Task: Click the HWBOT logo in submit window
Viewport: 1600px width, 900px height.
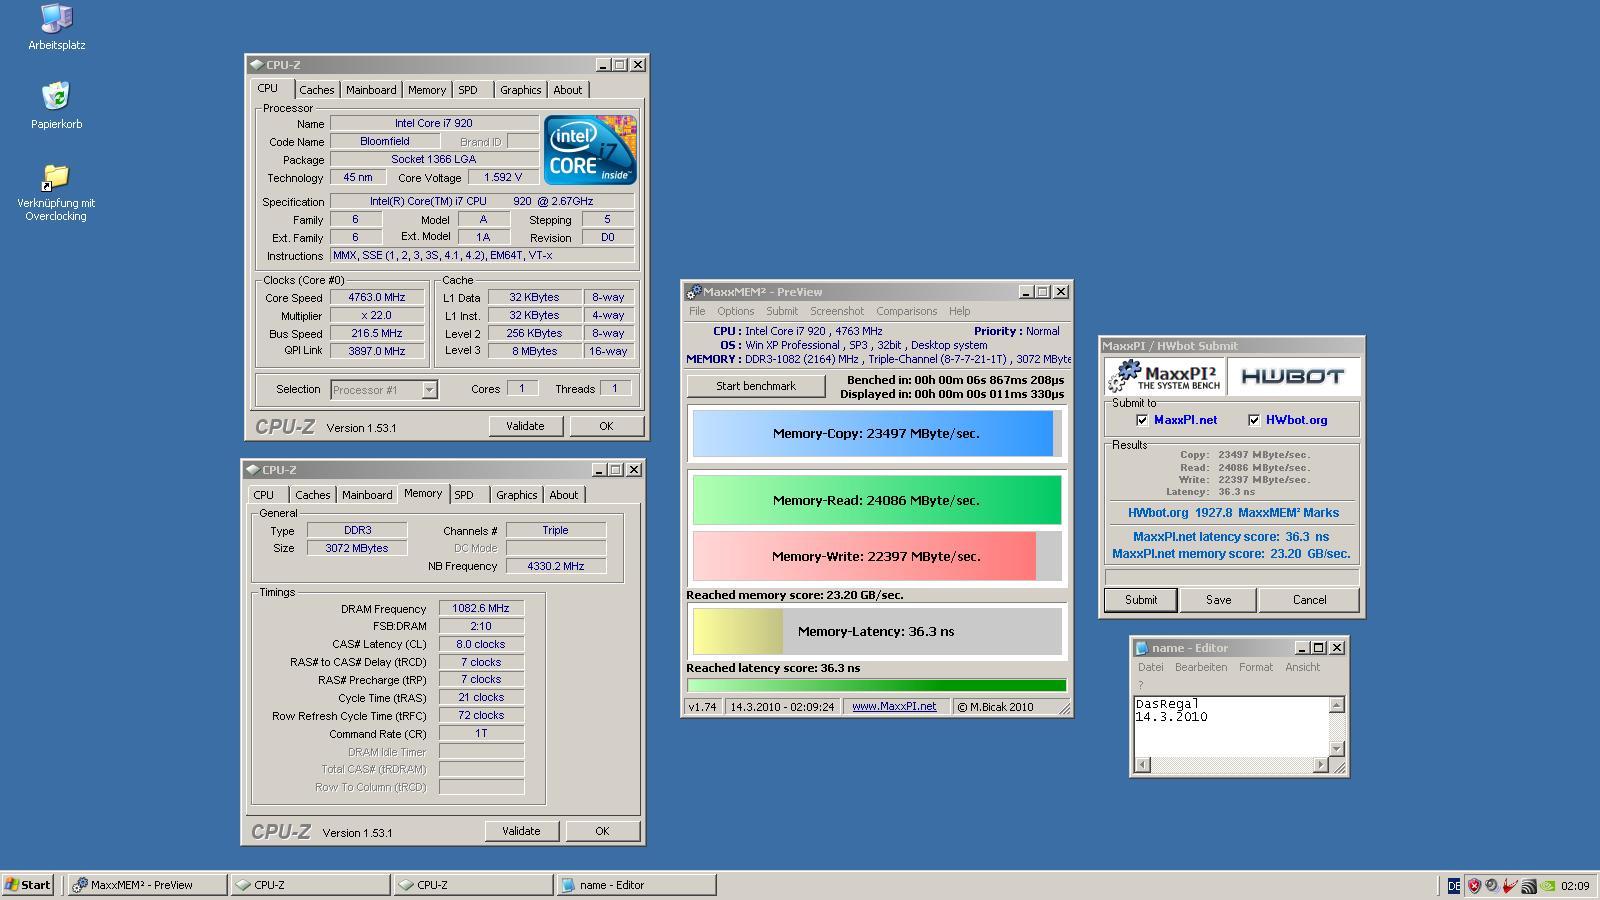Action: (x=1293, y=377)
